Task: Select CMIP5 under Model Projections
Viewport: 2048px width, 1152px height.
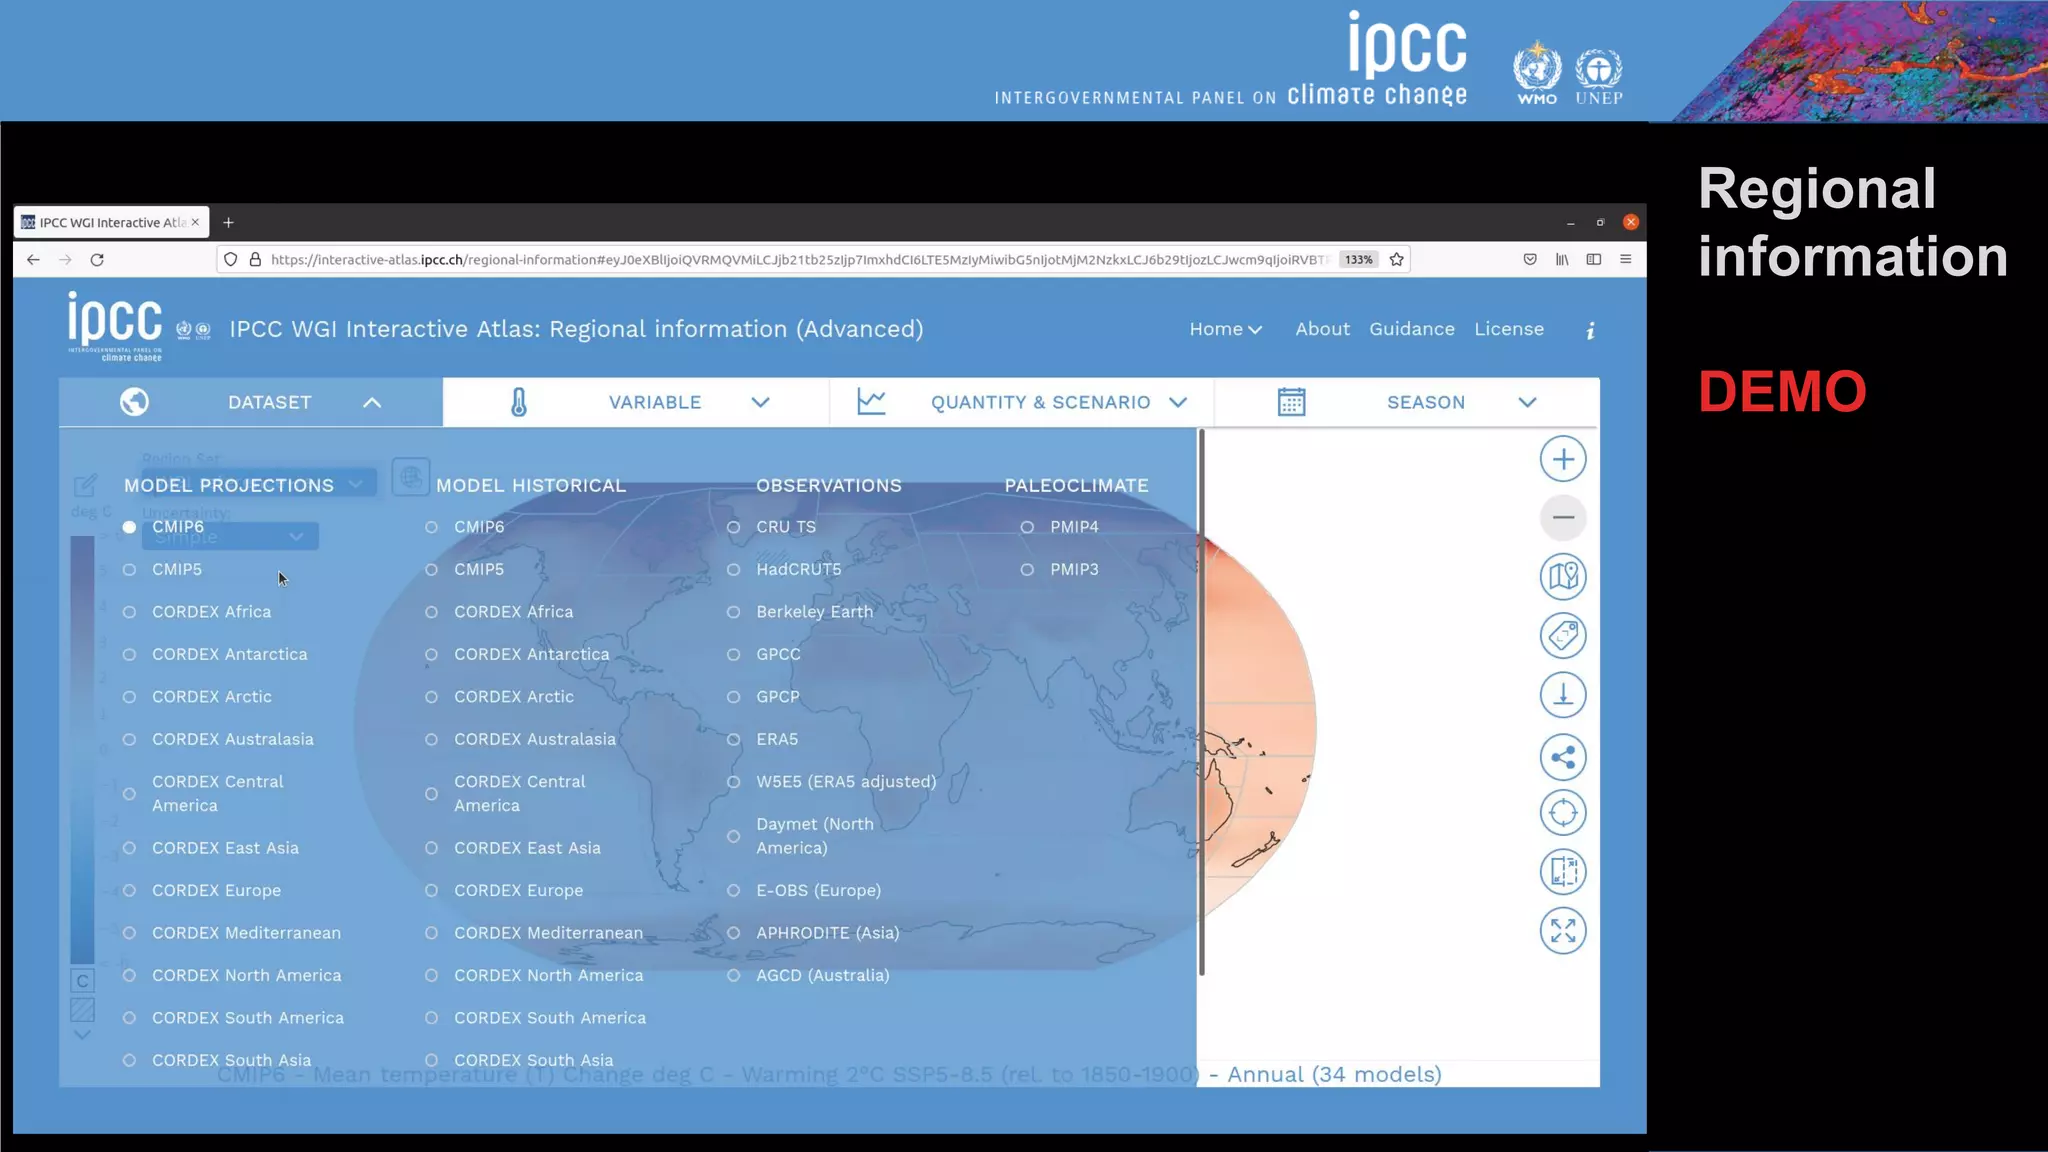Action: [162, 569]
